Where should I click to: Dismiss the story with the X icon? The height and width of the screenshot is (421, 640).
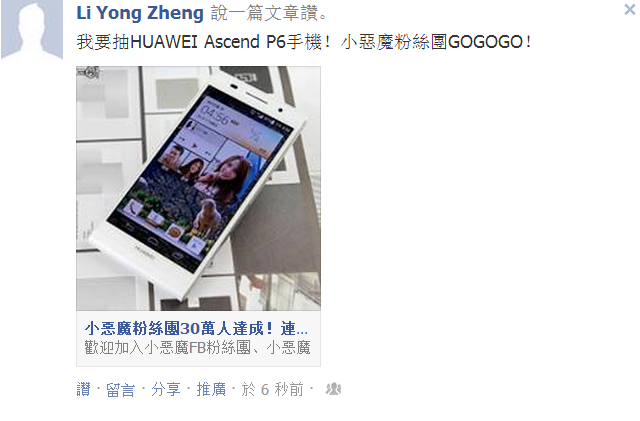(x=630, y=9)
